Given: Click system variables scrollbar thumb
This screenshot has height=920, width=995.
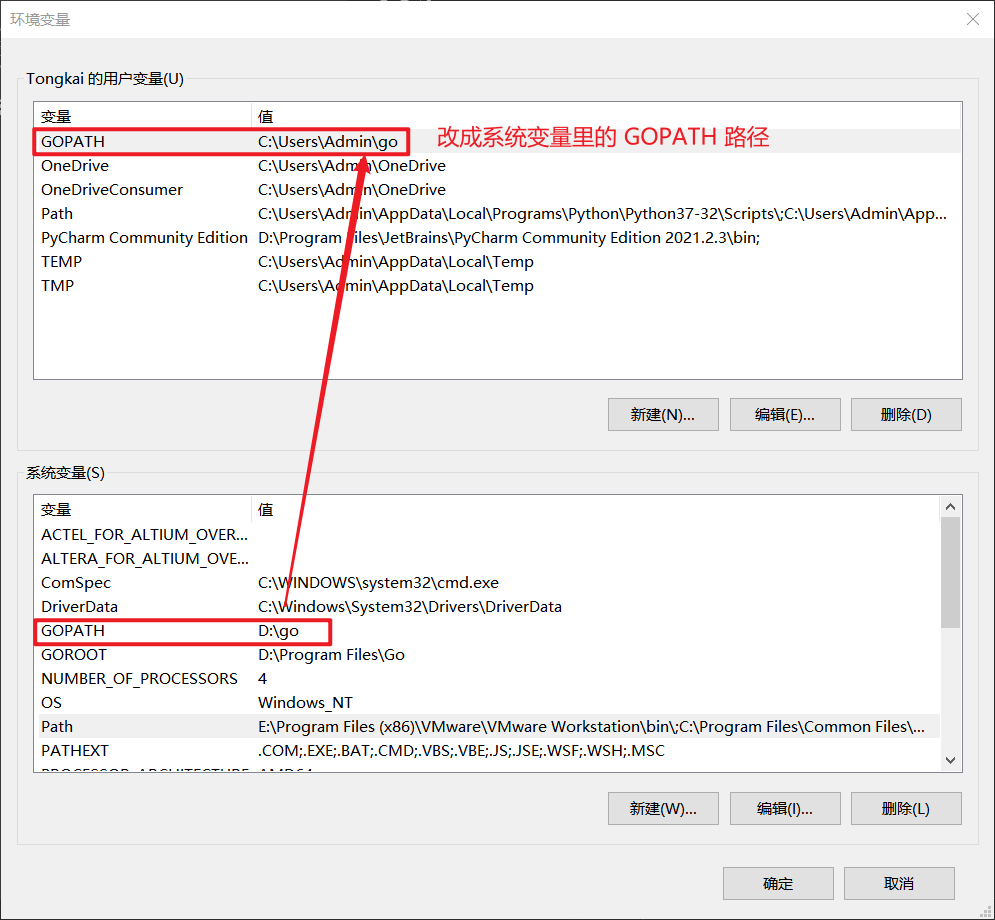Looking at the screenshot, I should tap(950, 572).
